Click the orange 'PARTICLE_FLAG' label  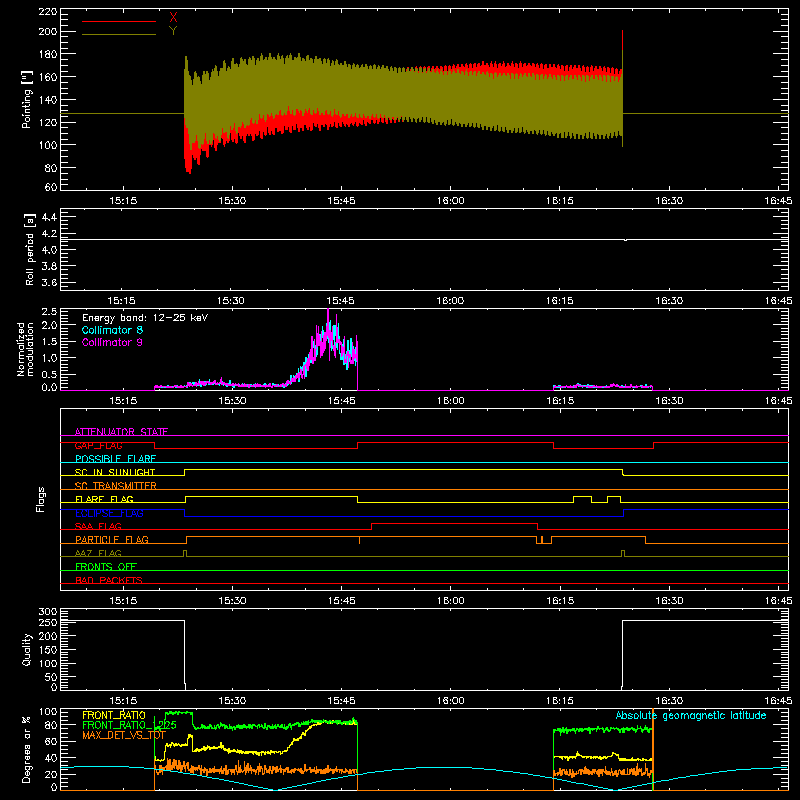point(112,539)
